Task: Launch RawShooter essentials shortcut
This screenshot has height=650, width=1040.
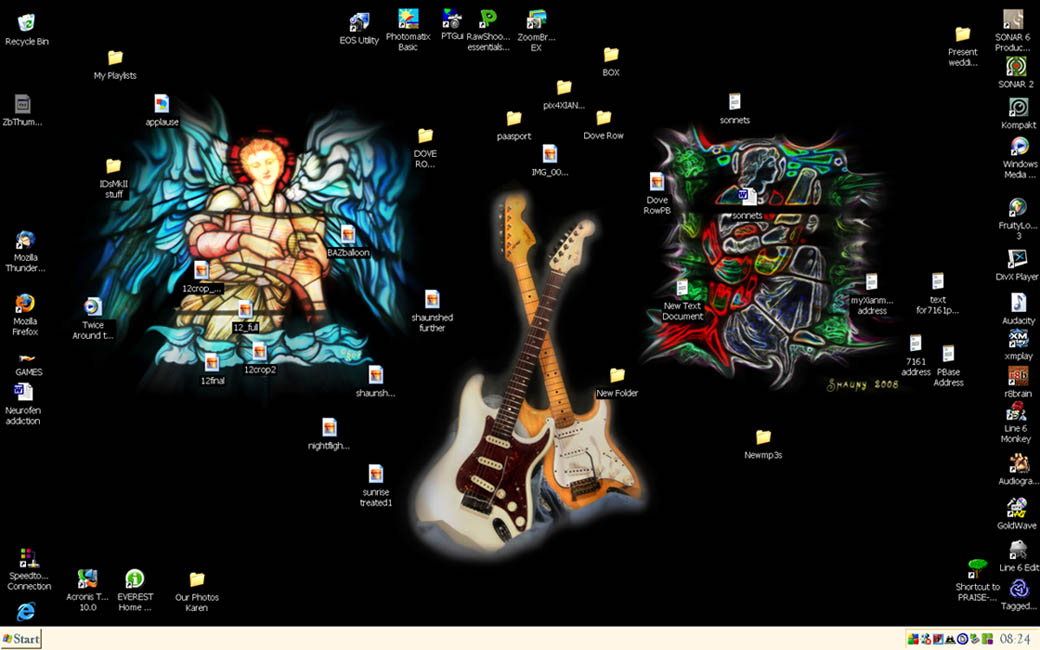Action: click(x=488, y=19)
